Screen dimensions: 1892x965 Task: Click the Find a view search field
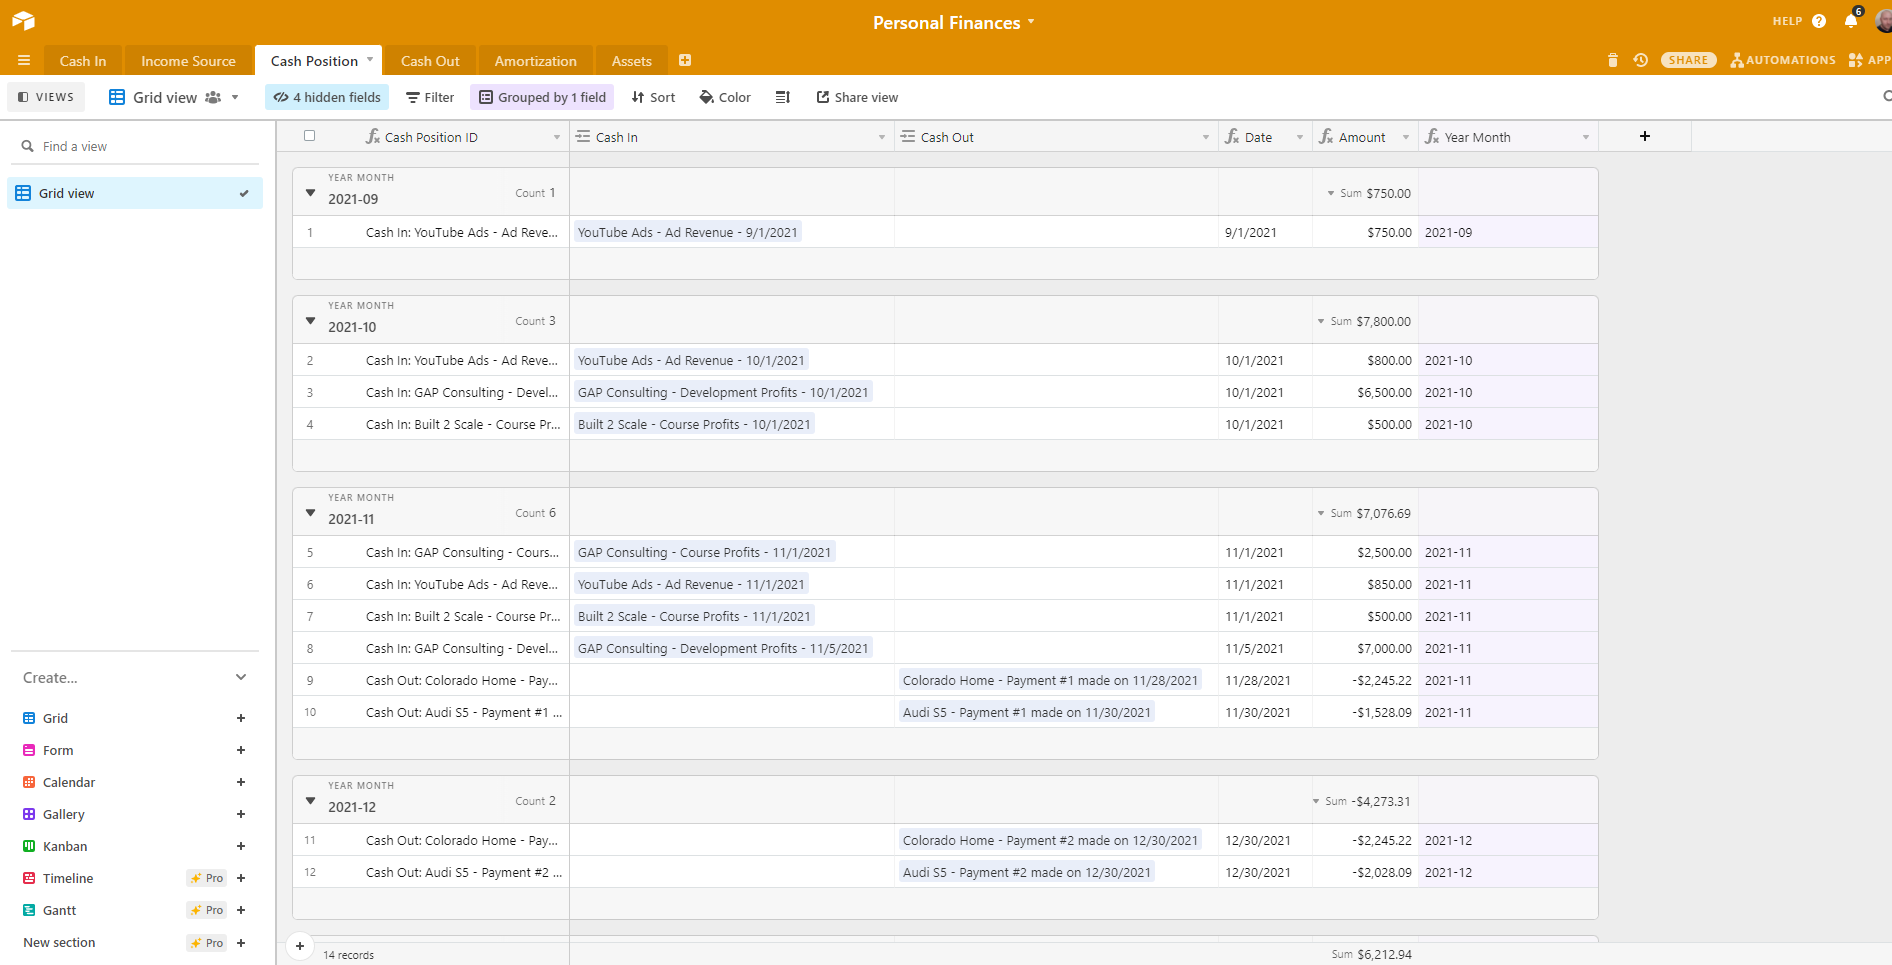(x=140, y=146)
